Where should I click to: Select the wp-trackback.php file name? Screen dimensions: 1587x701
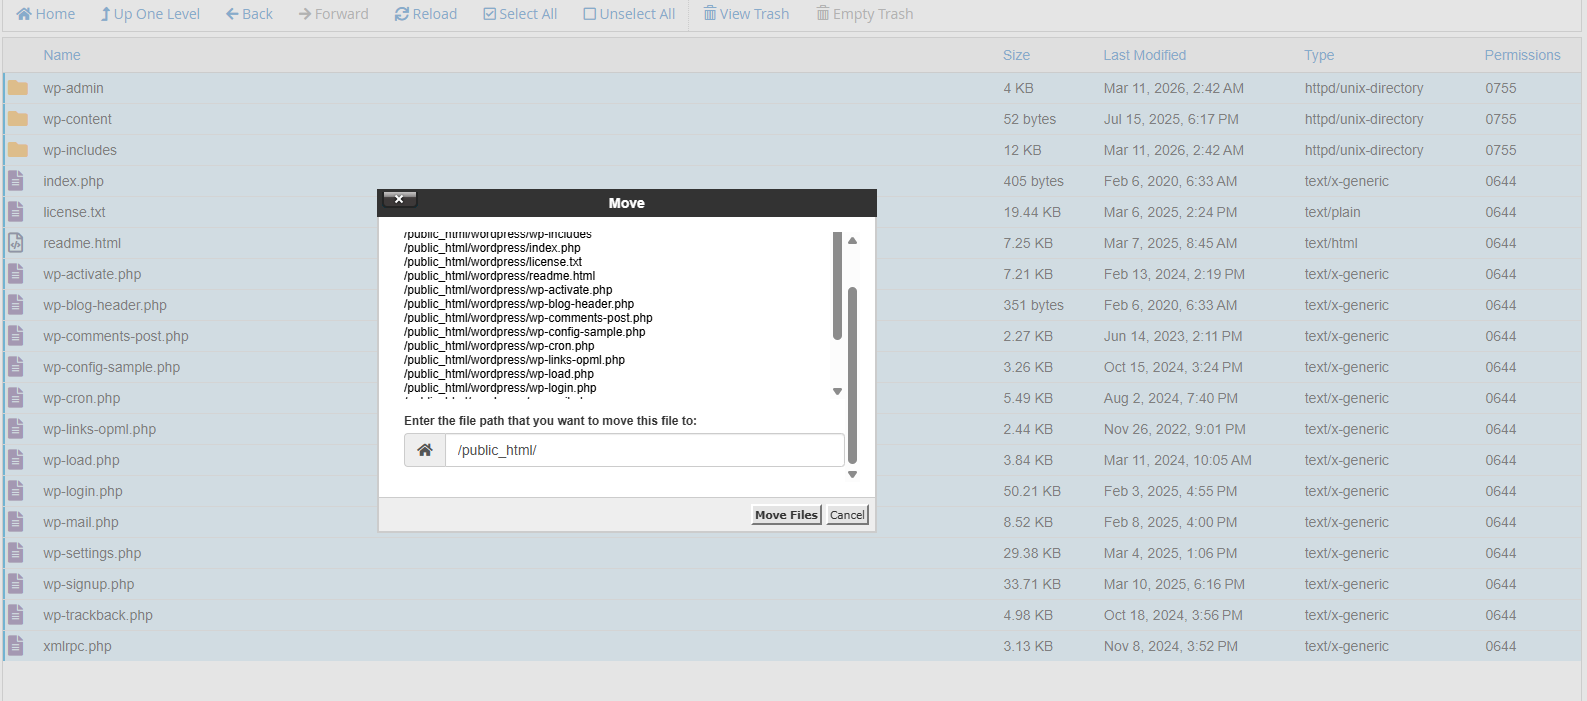[98, 615]
